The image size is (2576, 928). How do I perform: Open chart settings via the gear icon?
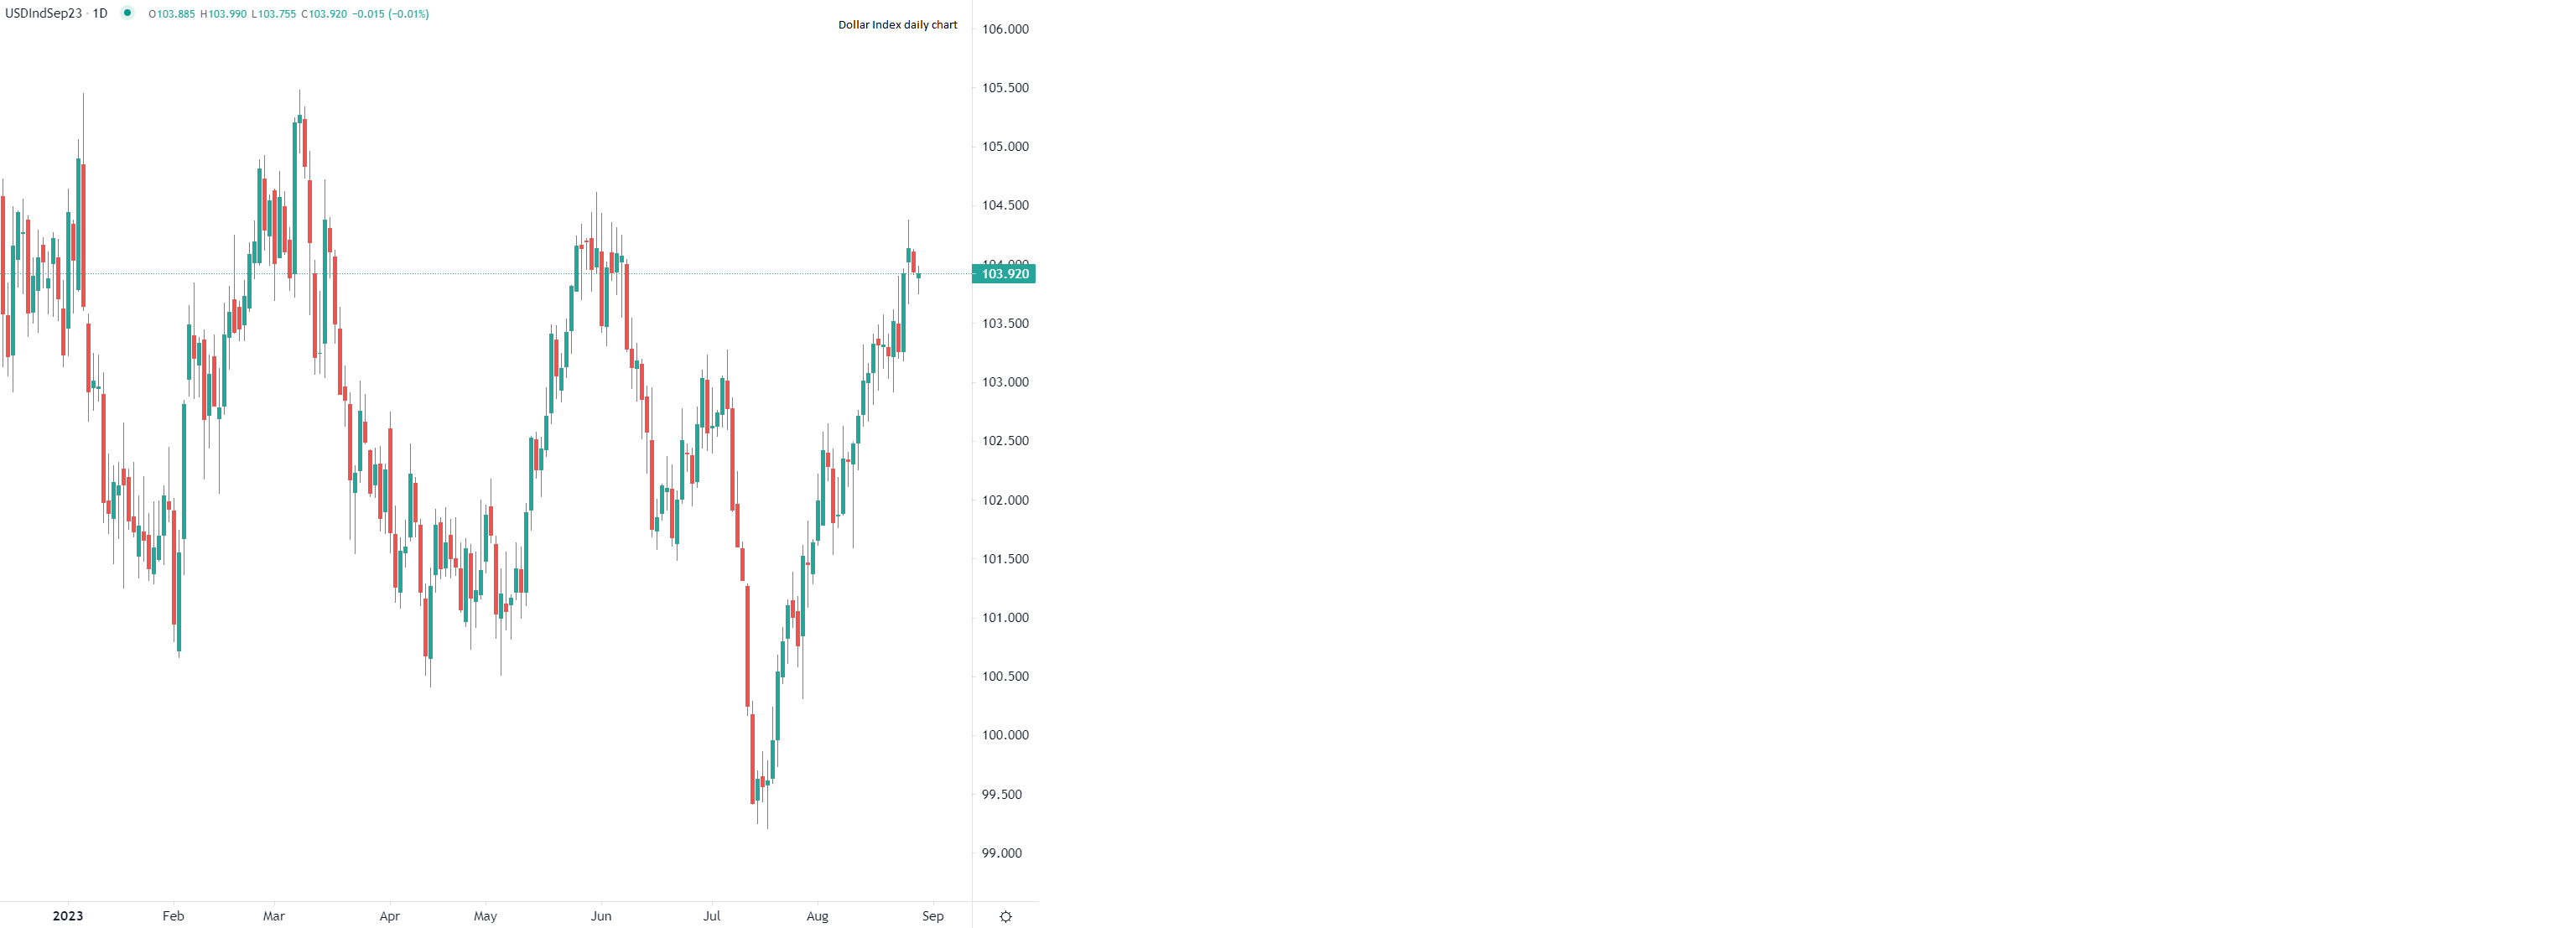tap(1006, 916)
